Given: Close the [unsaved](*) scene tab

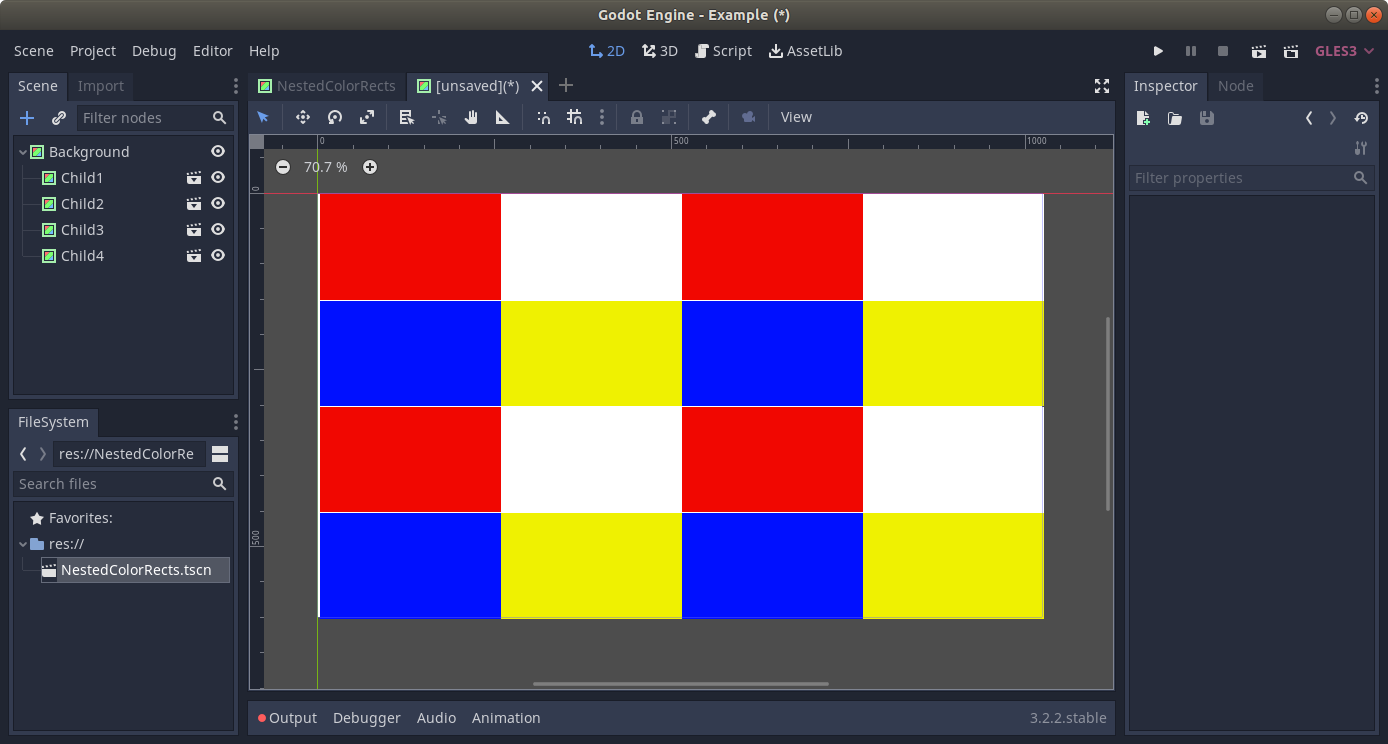Looking at the screenshot, I should pyautogui.click(x=537, y=86).
